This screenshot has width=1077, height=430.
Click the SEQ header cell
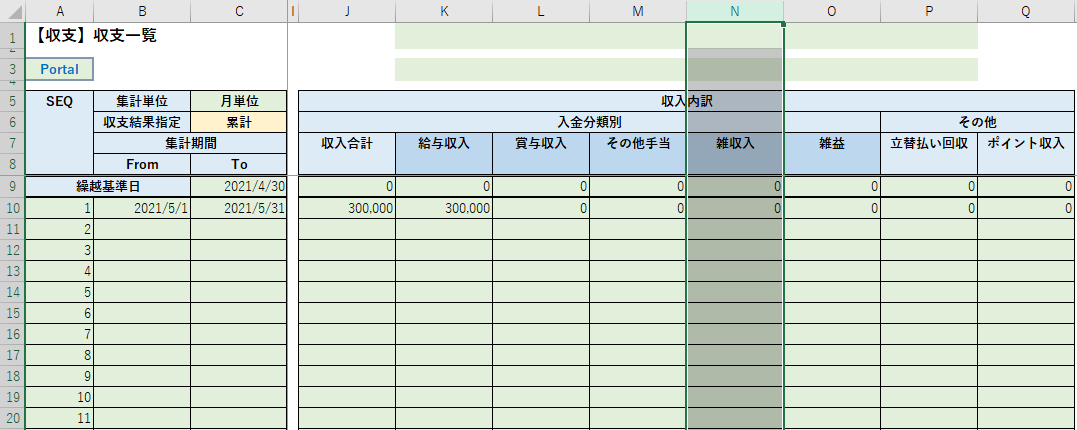pos(59,133)
